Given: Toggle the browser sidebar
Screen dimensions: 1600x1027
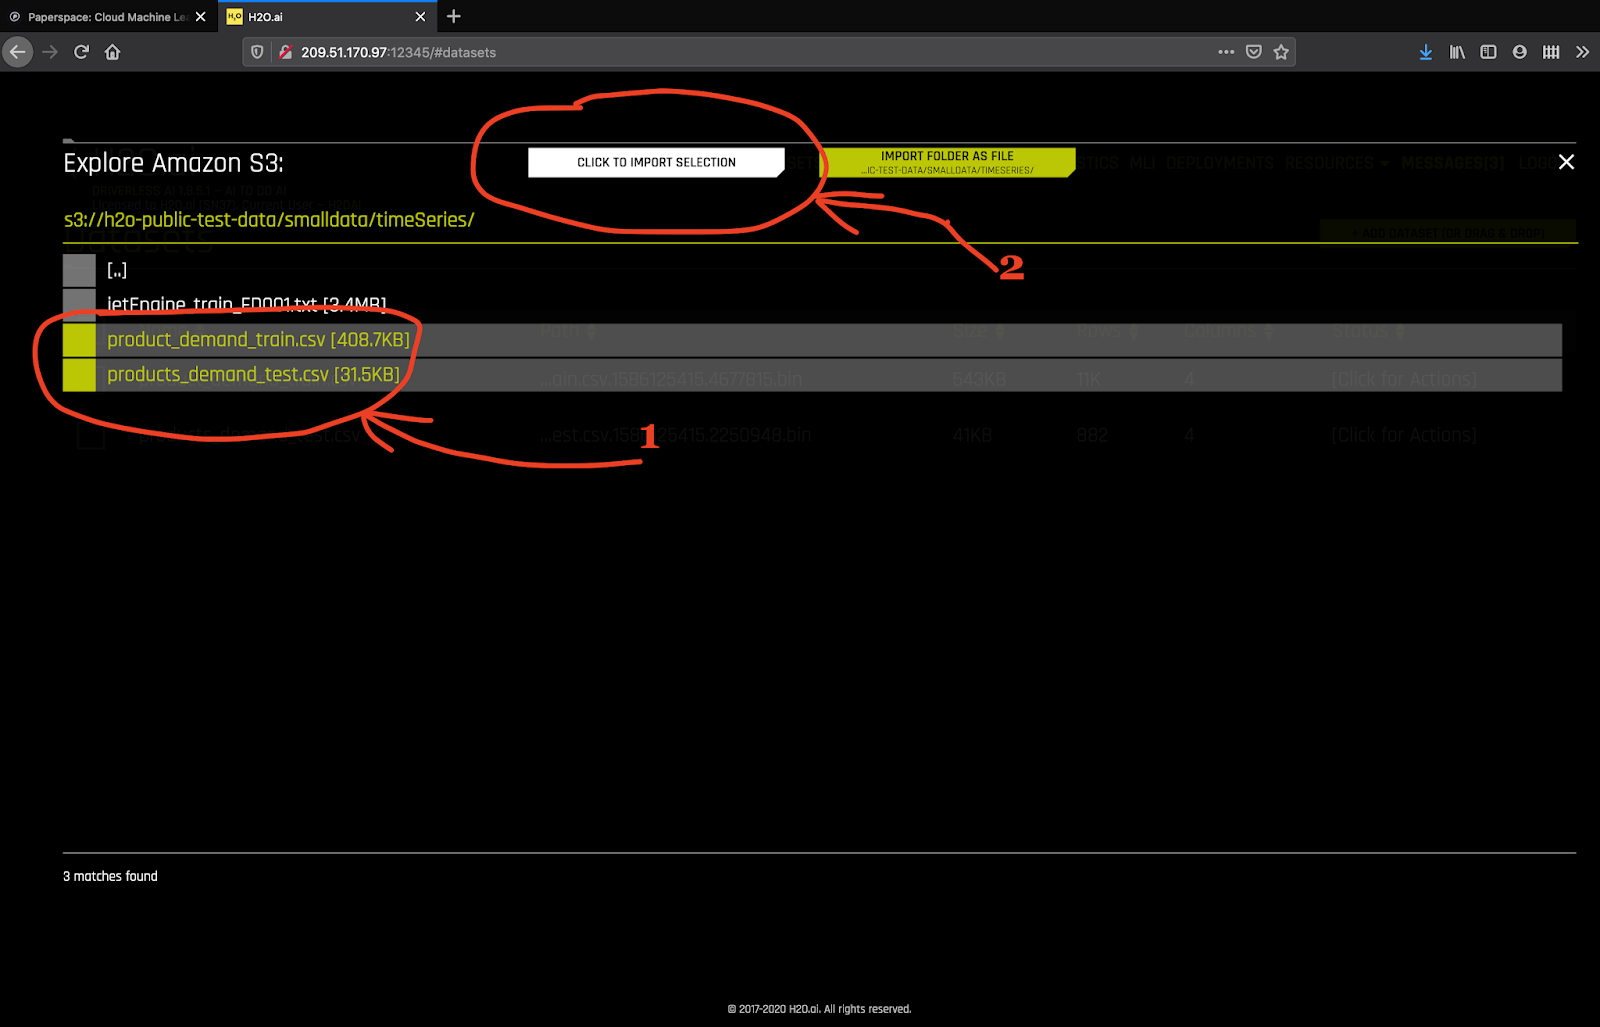Looking at the screenshot, I should coord(1488,52).
